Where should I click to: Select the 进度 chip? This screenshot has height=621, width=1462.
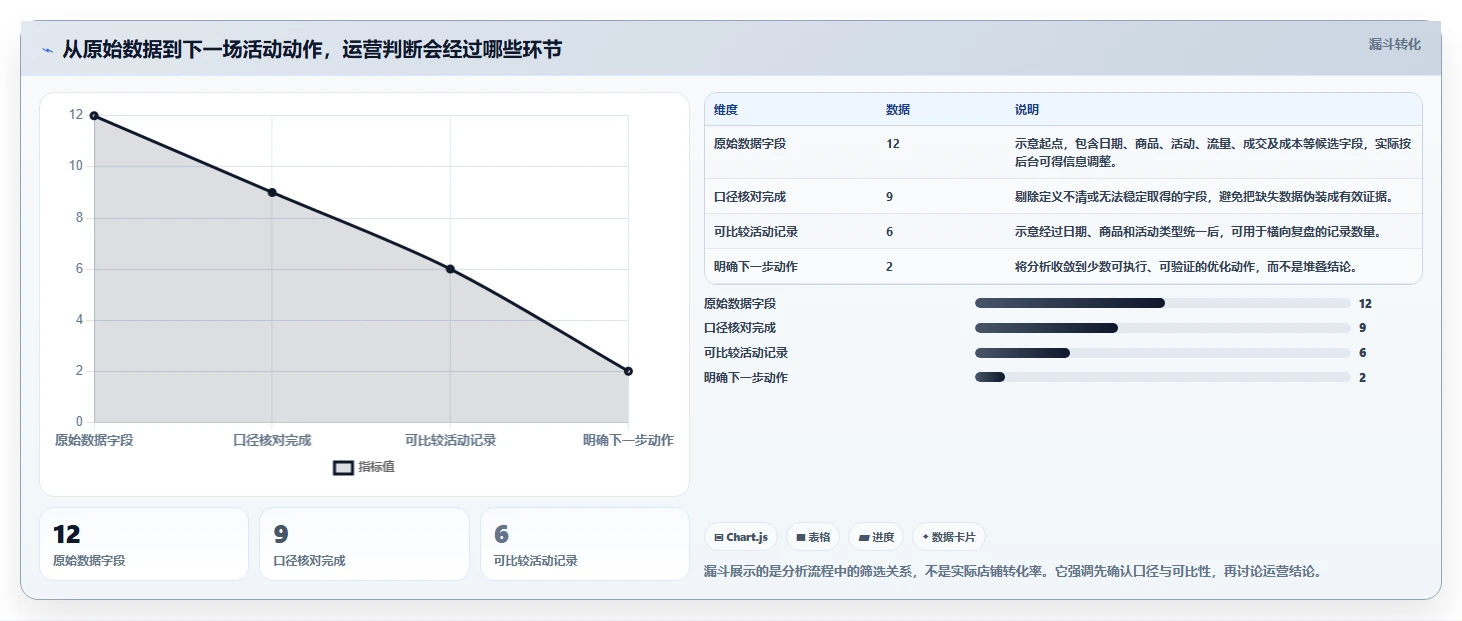click(x=876, y=537)
